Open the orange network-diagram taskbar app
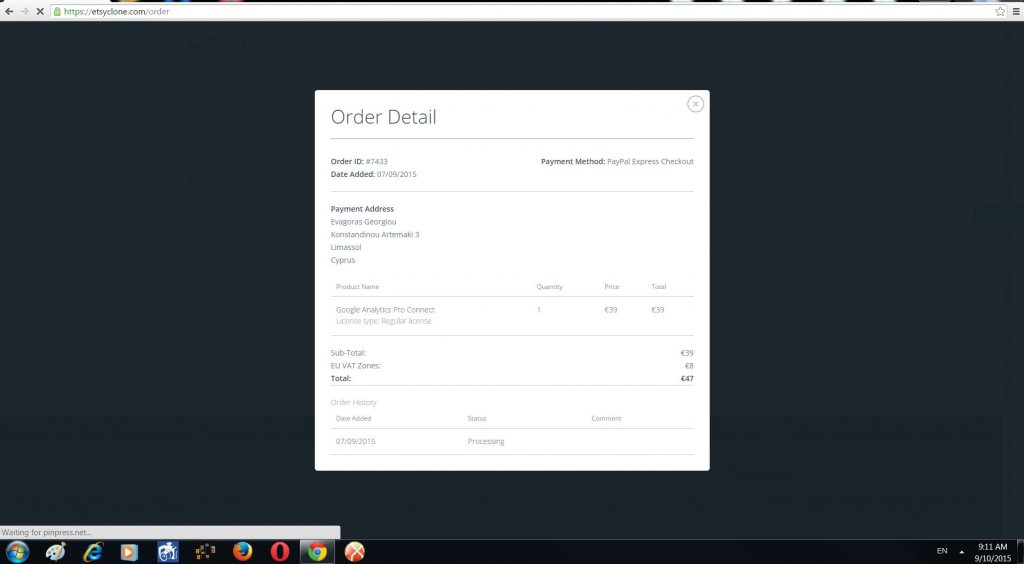Viewport: 1024px width, 564px height. point(205,552)
